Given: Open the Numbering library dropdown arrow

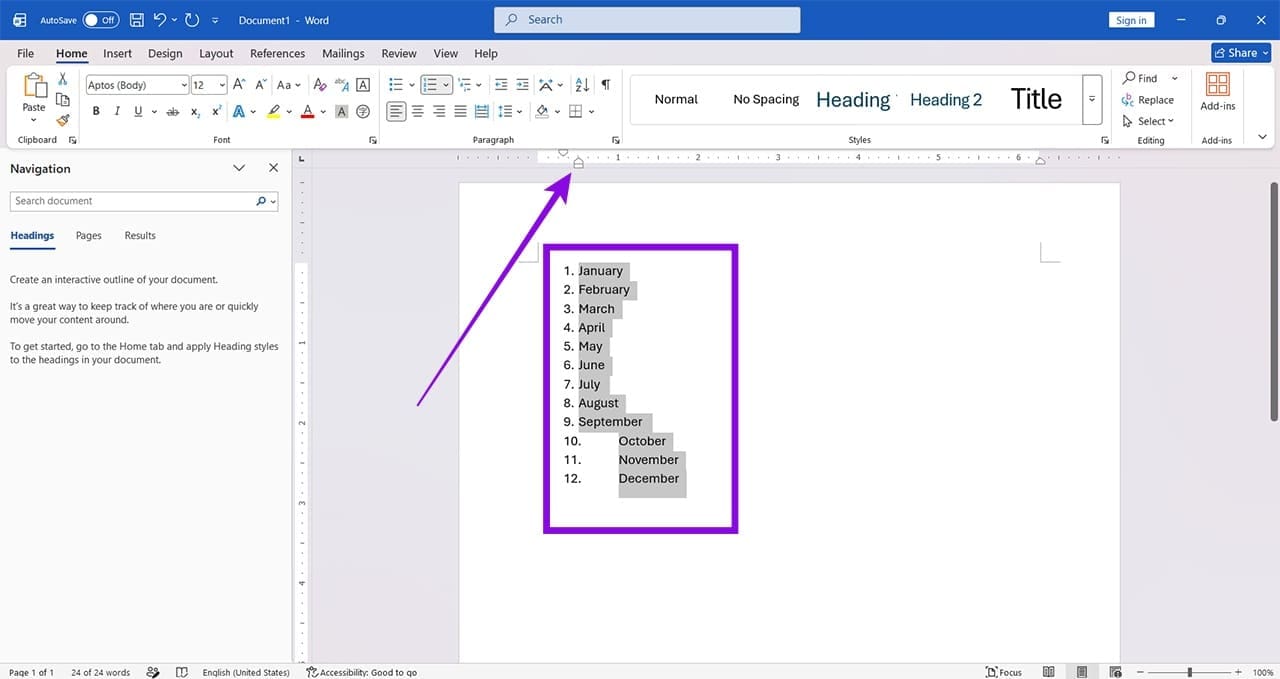Looking at the screenshot, I should 446,85.
